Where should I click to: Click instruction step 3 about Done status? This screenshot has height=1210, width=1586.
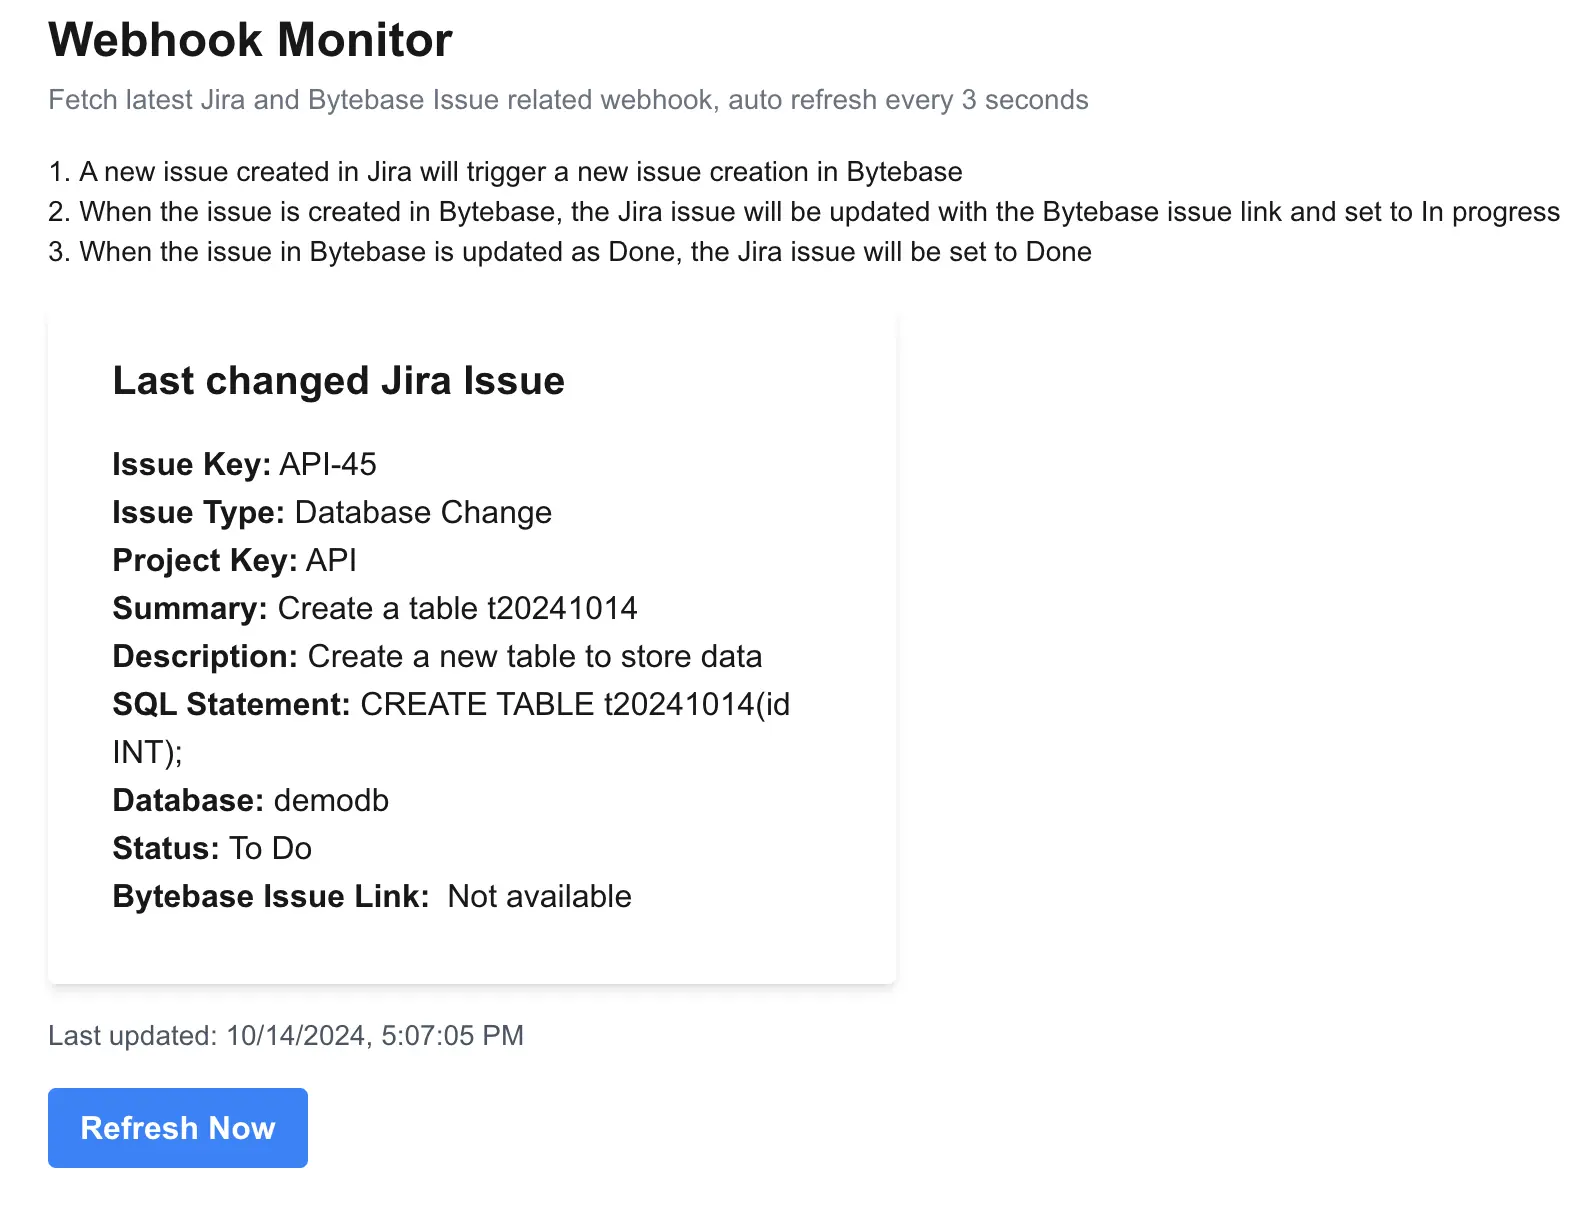point(570,252)
